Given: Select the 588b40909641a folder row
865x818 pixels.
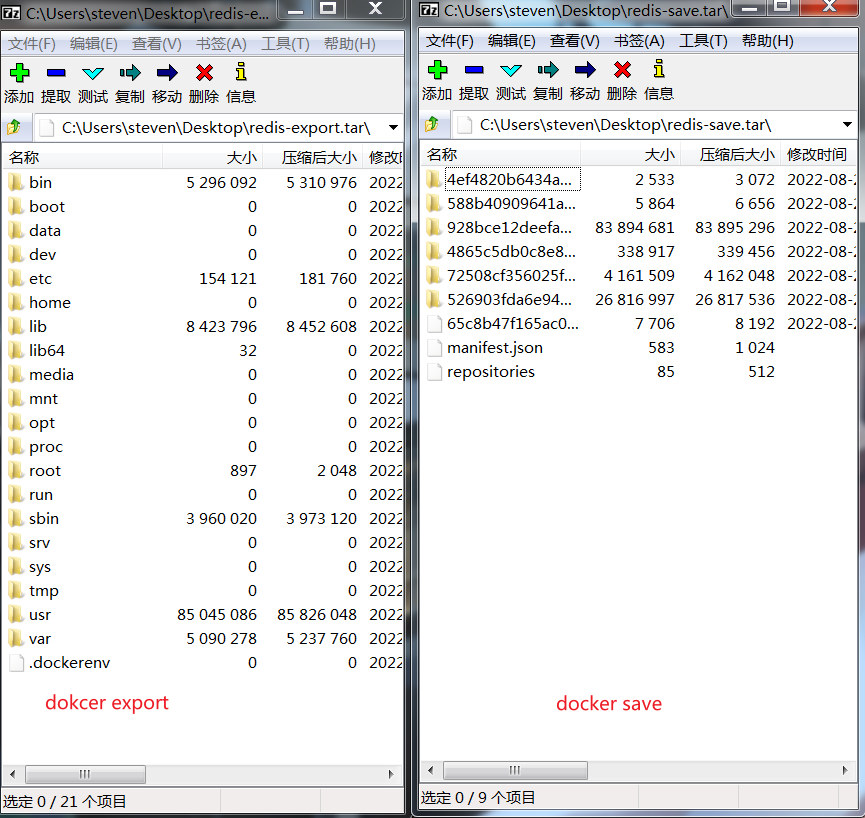Looking at the screenshot, I should pos(639,204).
